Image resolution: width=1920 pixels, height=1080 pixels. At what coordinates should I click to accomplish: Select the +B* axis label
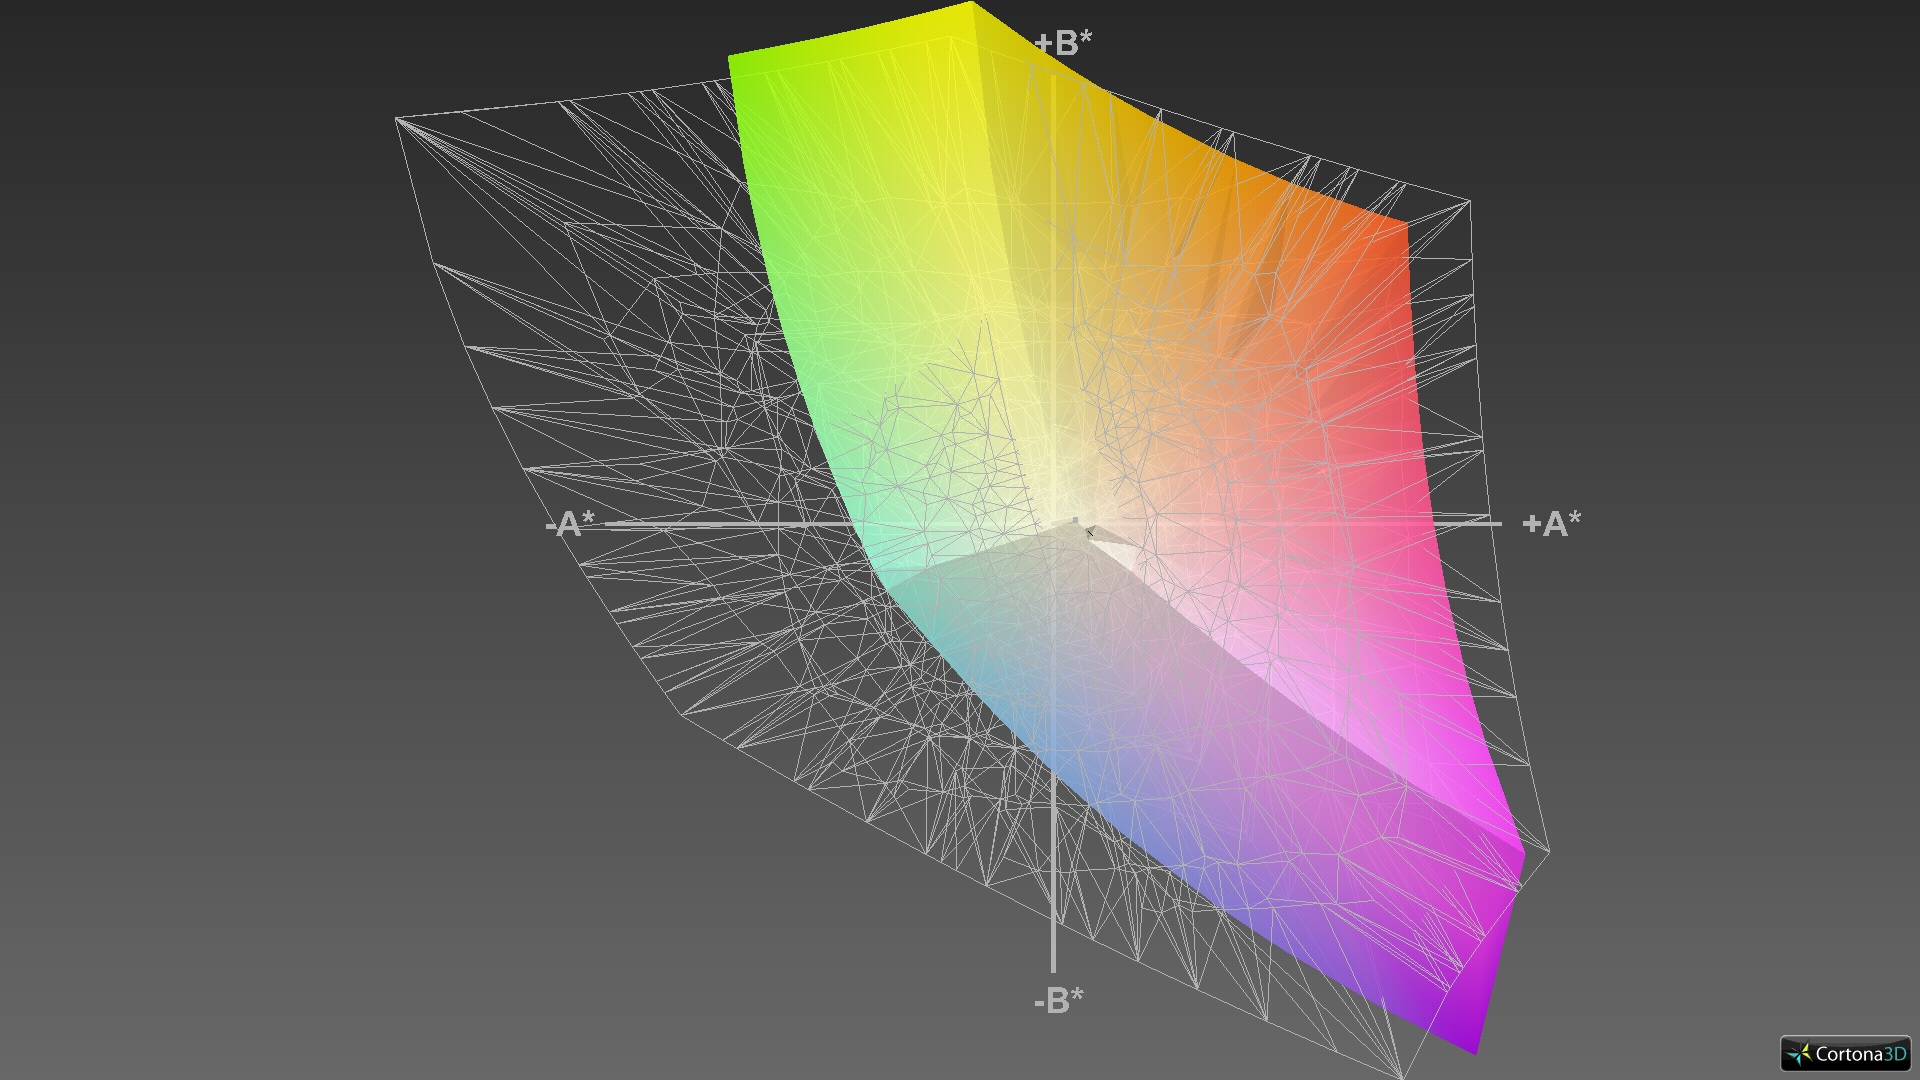click(x=1063, y=43)
